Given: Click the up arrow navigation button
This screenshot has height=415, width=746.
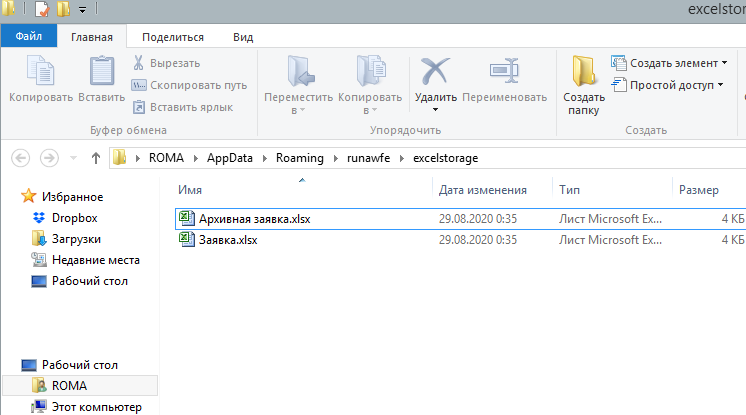Looking at the screenshot, I should tap(96, 157).
